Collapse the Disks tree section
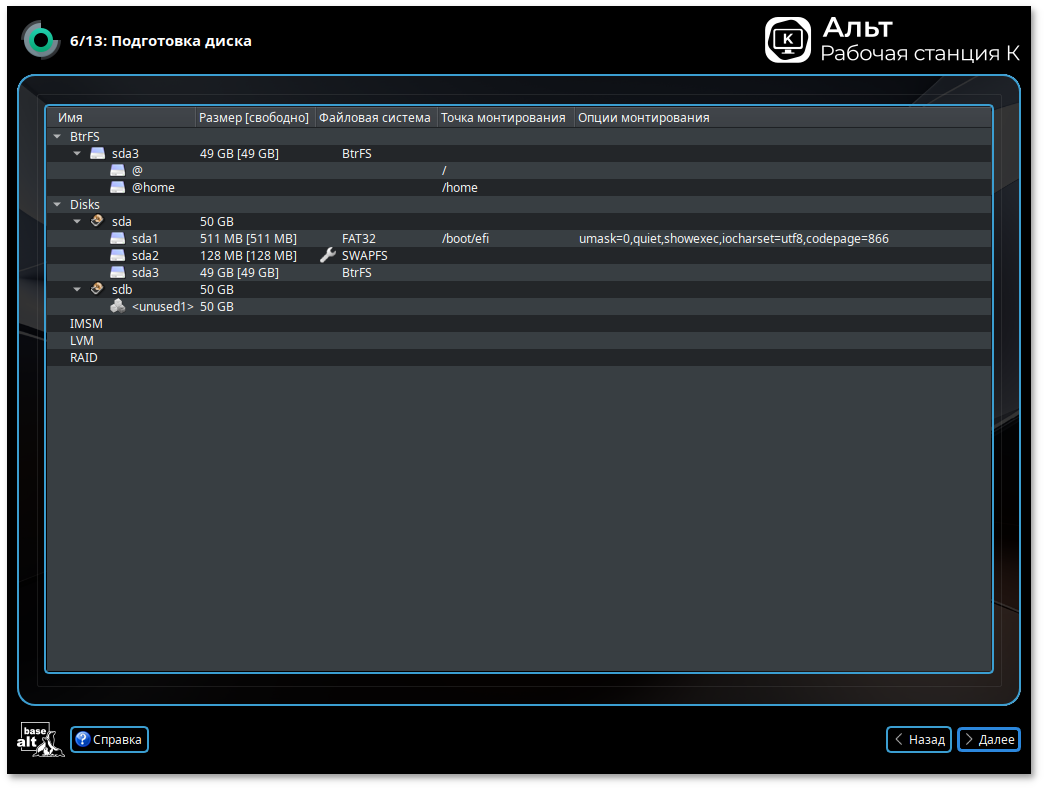The width and height of the screenshot is (1044, 788). pos(56,204)
